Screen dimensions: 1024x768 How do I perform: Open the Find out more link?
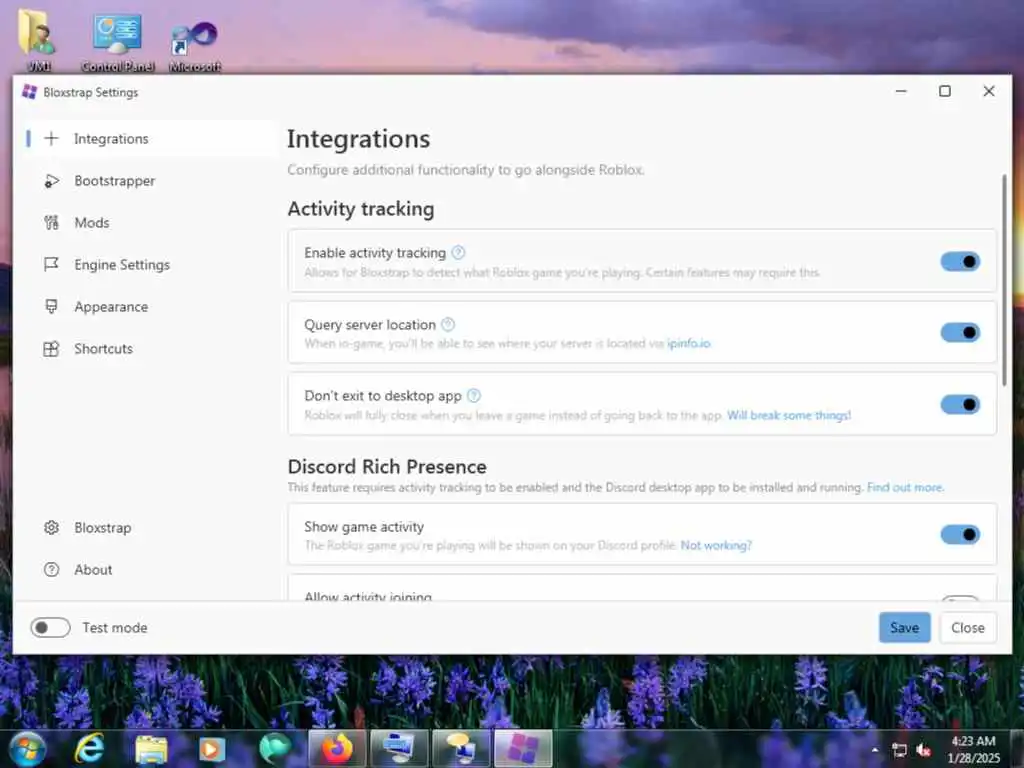click(x=905, y=487)
